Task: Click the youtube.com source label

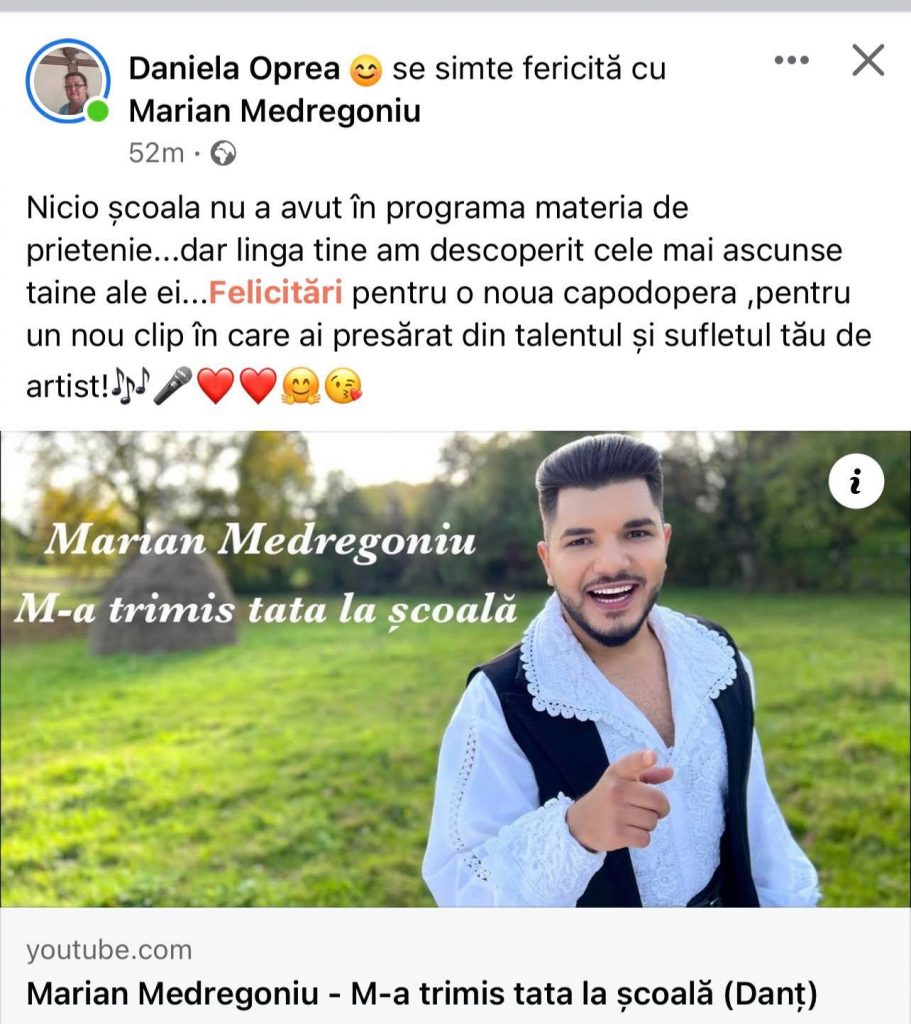Action: (x=109, y=950)
